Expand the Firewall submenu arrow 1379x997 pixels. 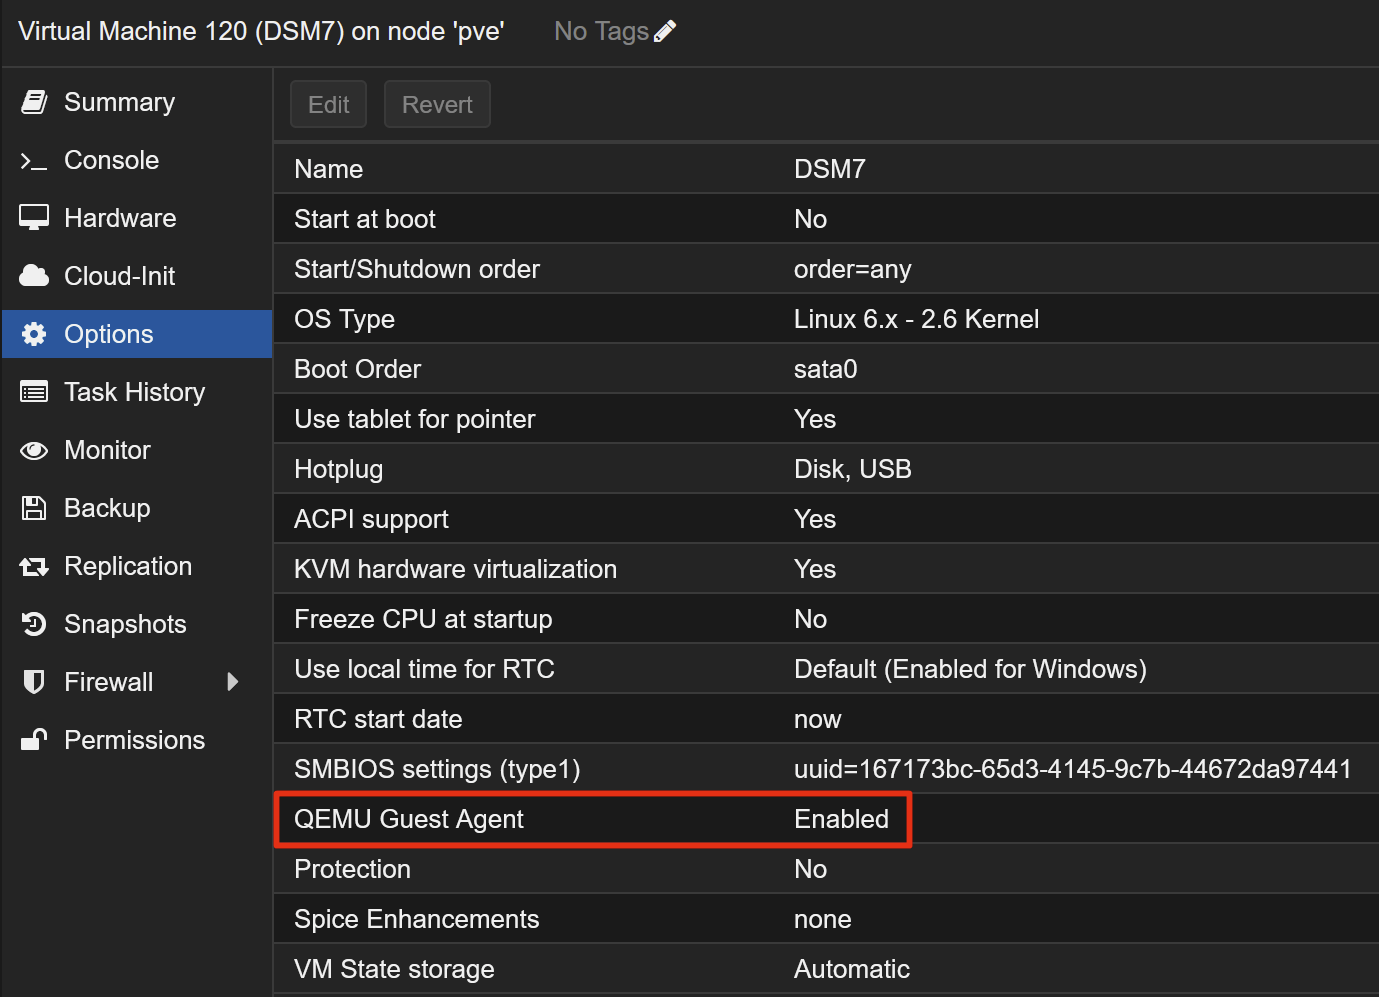click(x=233, y=682)
